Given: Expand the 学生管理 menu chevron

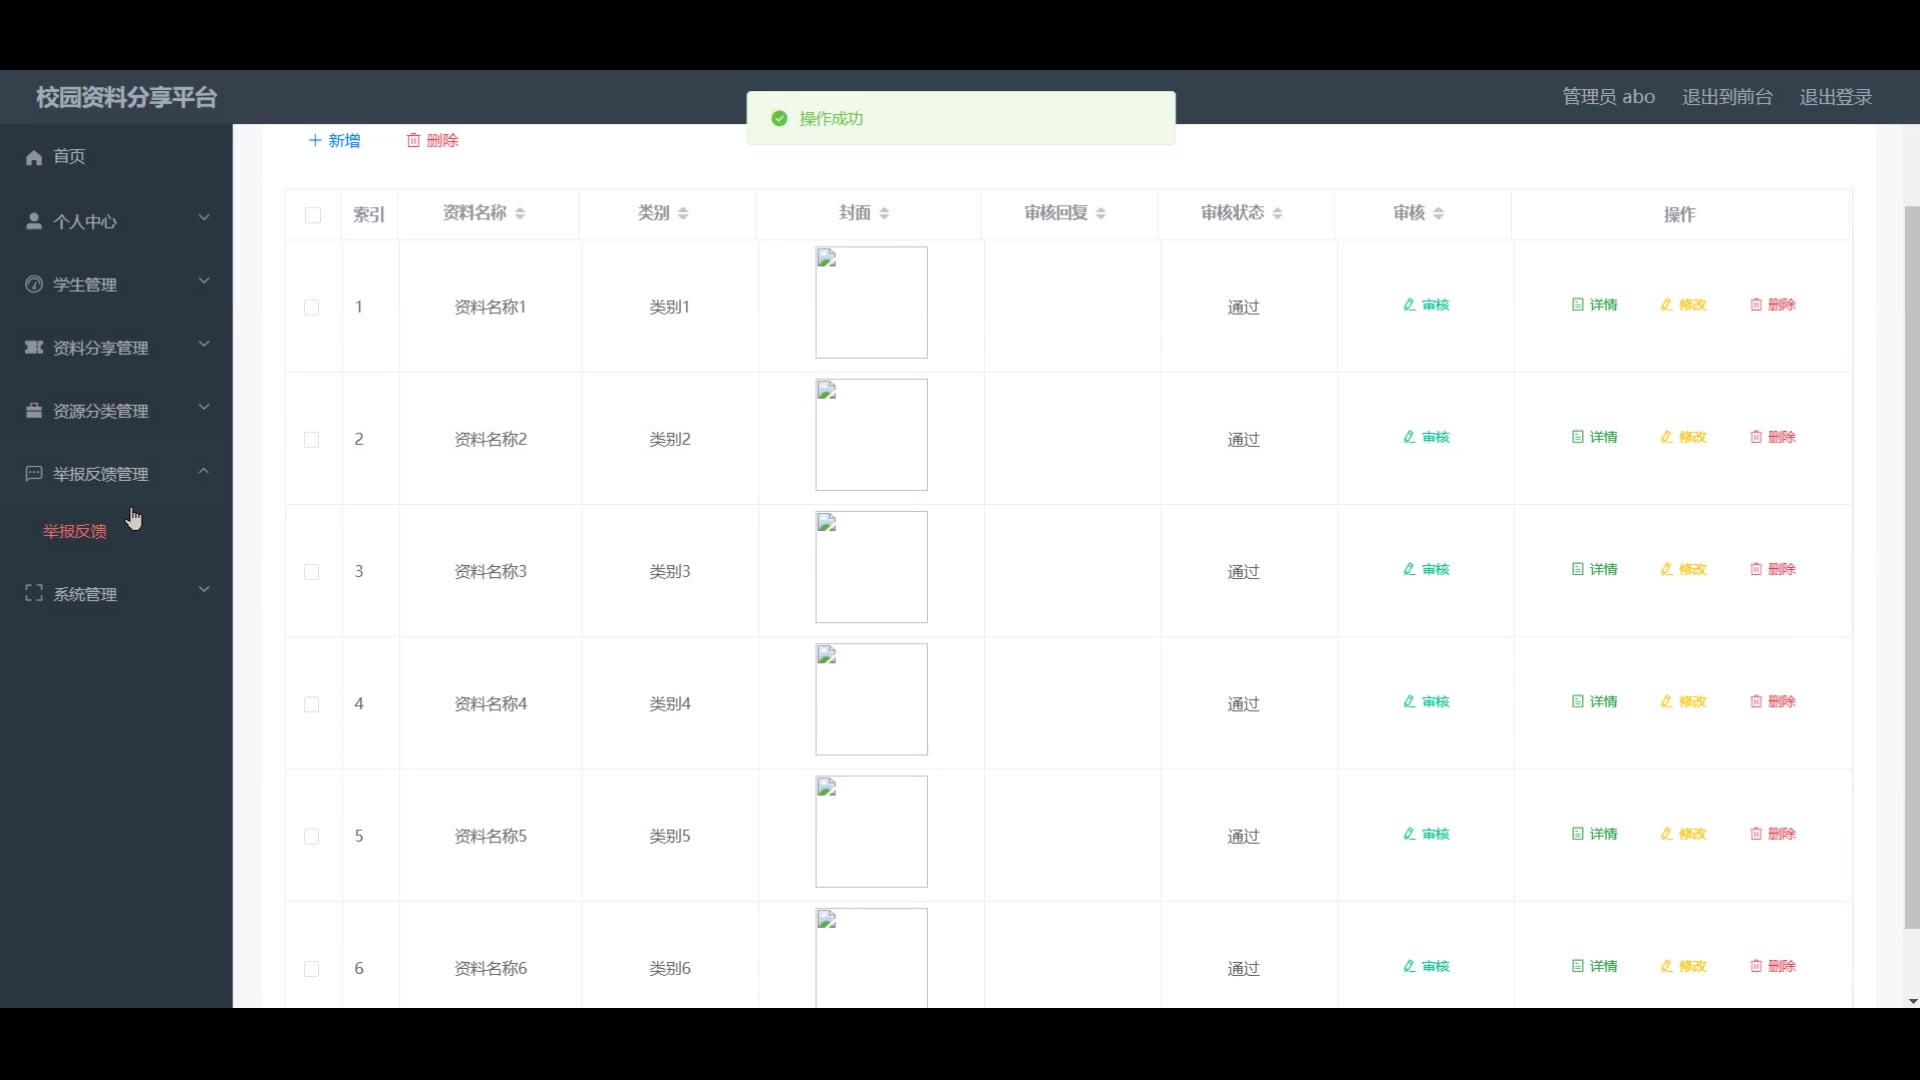Looking at the screenshot, I should point(204,281).
